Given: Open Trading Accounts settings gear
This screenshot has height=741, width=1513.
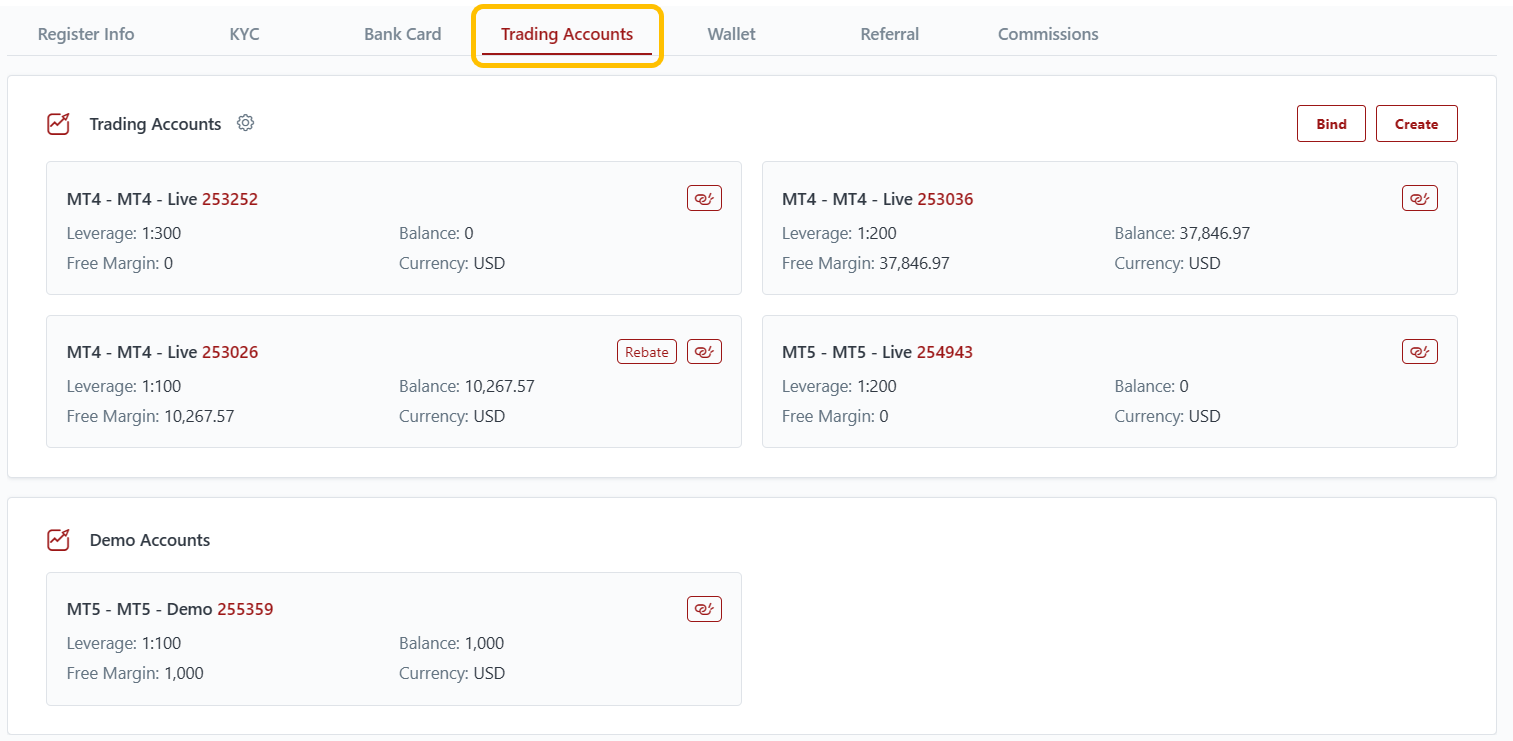Looking at the screenshot, I should pos(246,123).
